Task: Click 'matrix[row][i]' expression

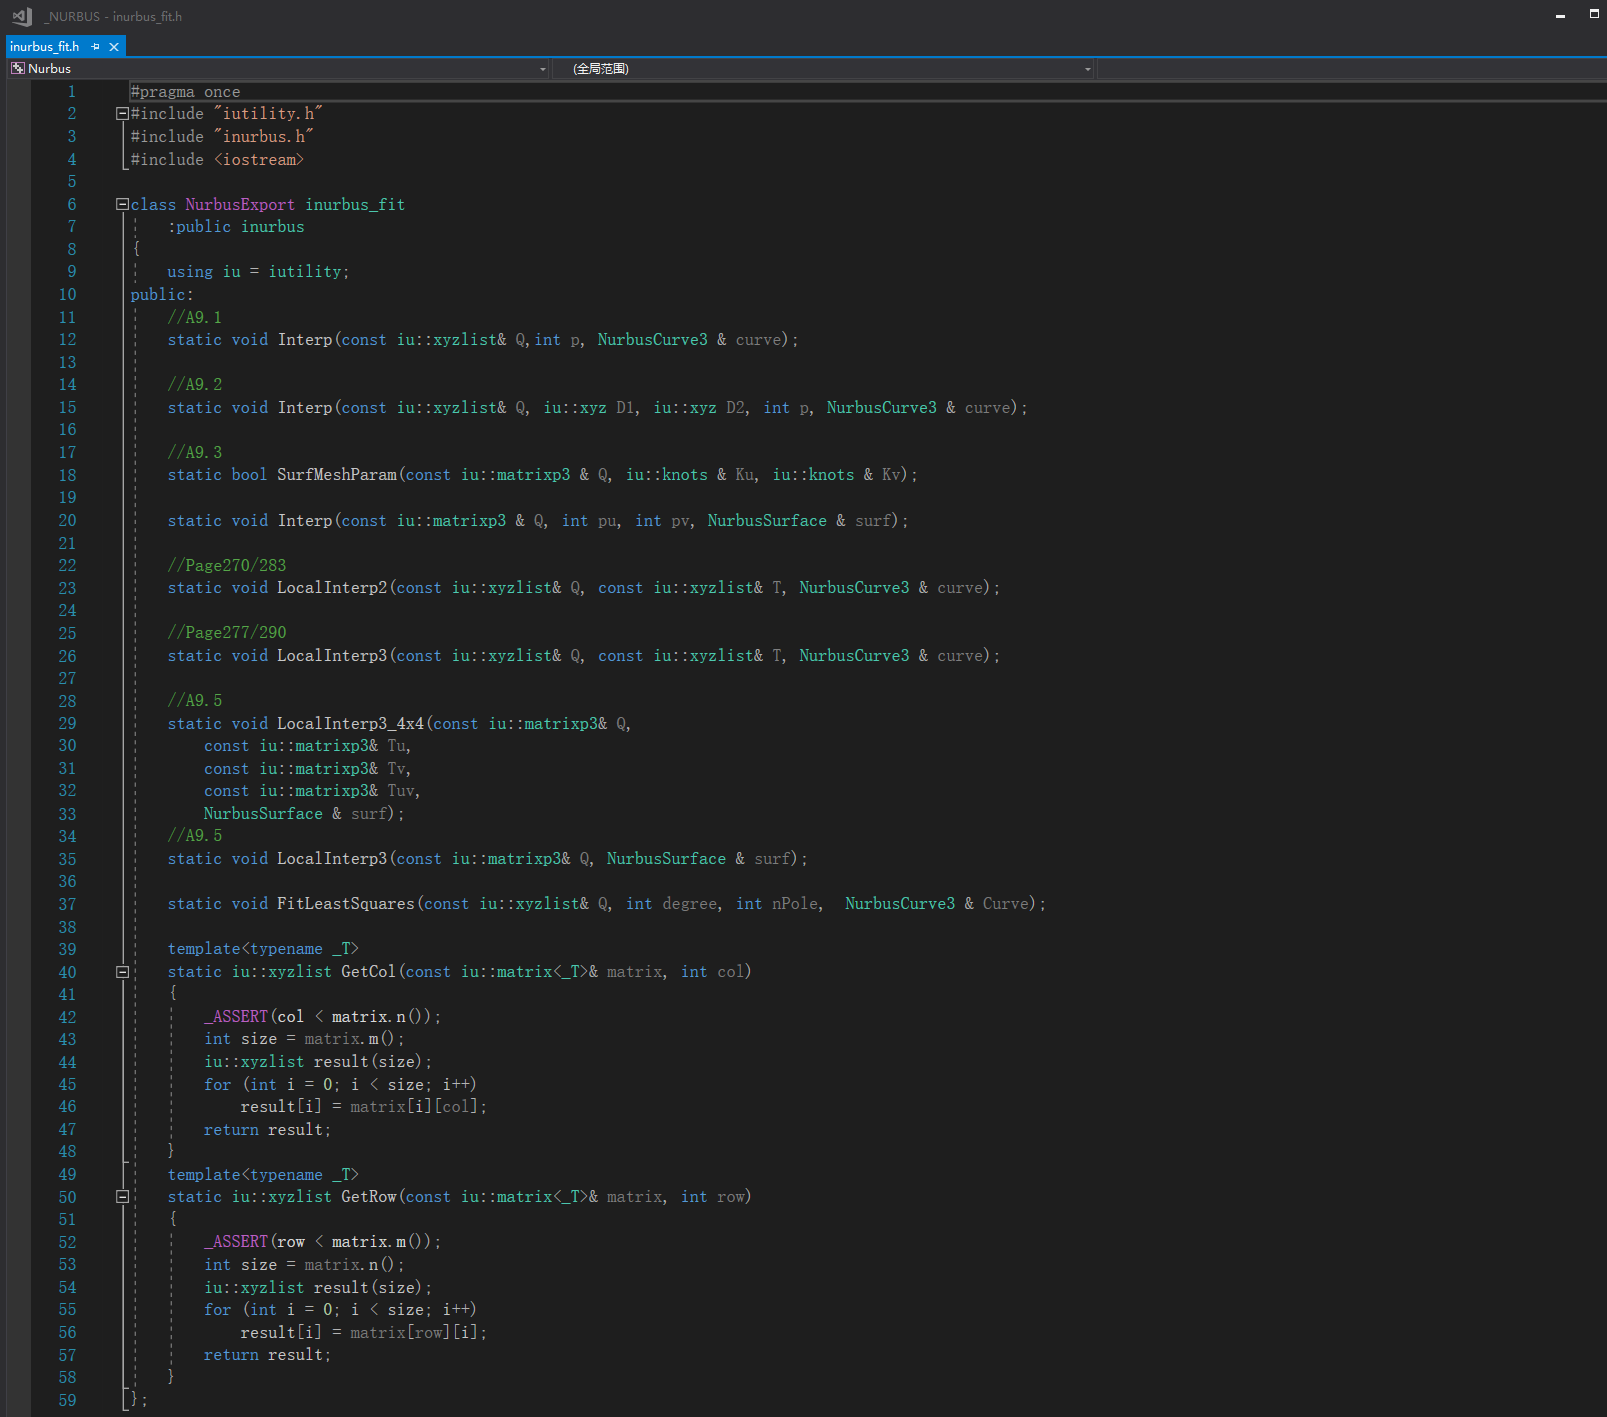Action: pyautogui.click(x=414, y=1333)
